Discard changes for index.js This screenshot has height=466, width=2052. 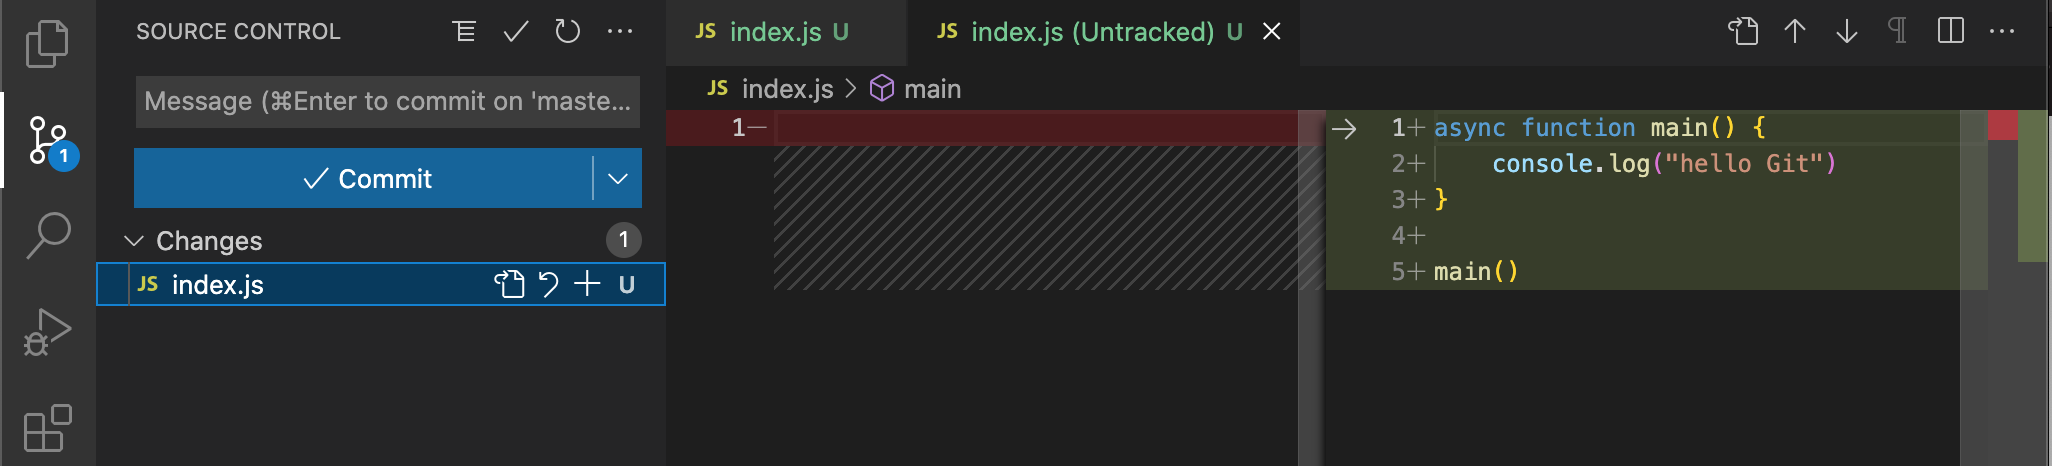click(x=548, y=285)
